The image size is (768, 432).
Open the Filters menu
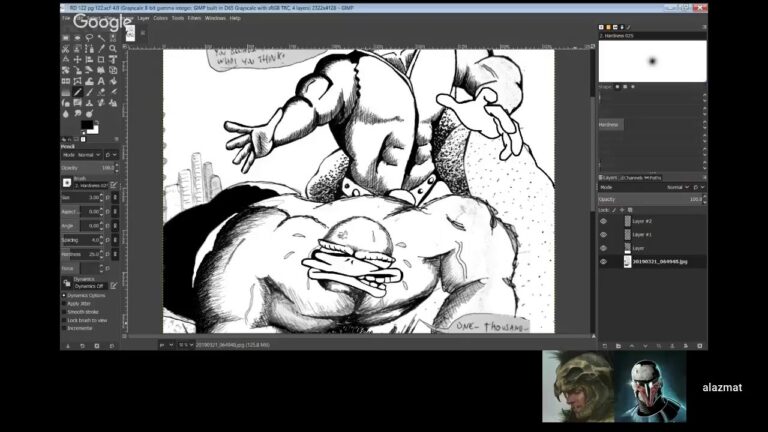point(194,18)
